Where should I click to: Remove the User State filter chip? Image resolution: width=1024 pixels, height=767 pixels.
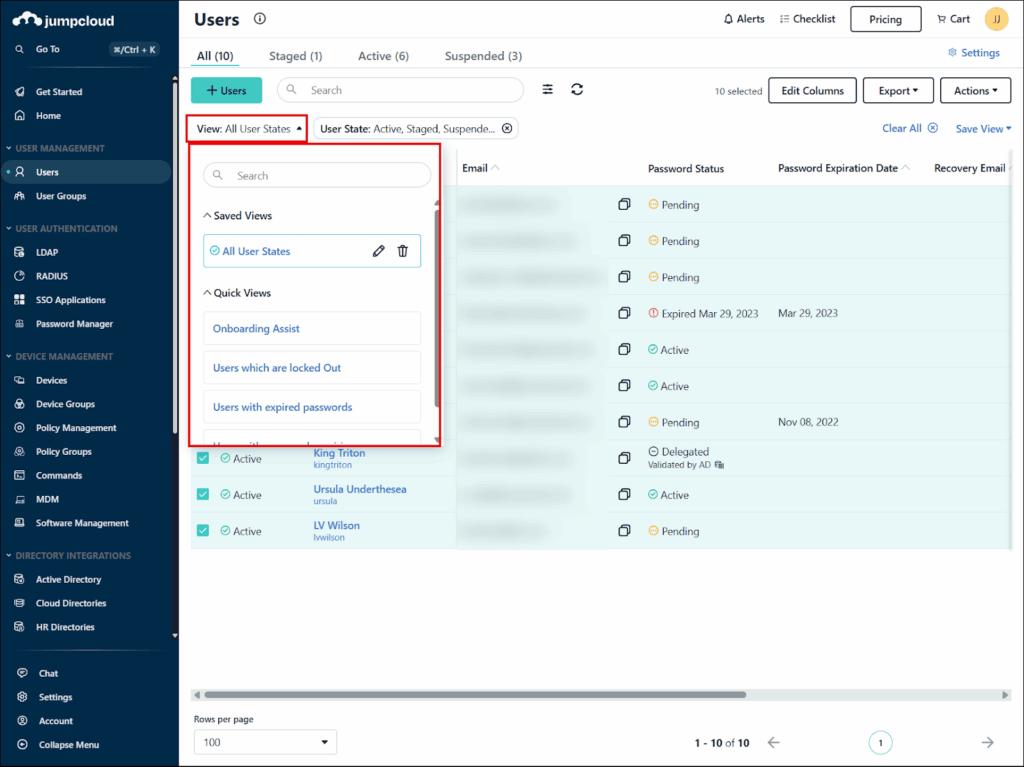[507, 129]
